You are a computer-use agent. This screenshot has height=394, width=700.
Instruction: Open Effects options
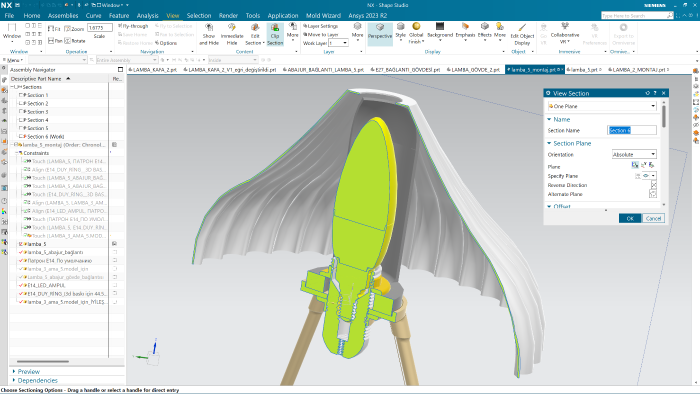(484, 31)
